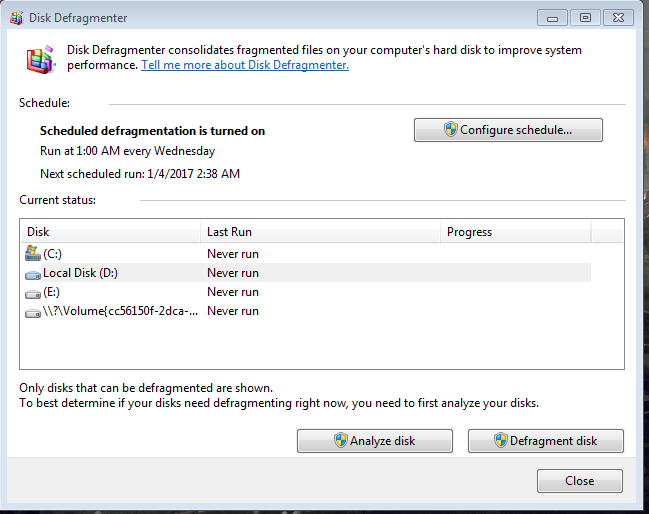Select the (E:) disk row

306,292
